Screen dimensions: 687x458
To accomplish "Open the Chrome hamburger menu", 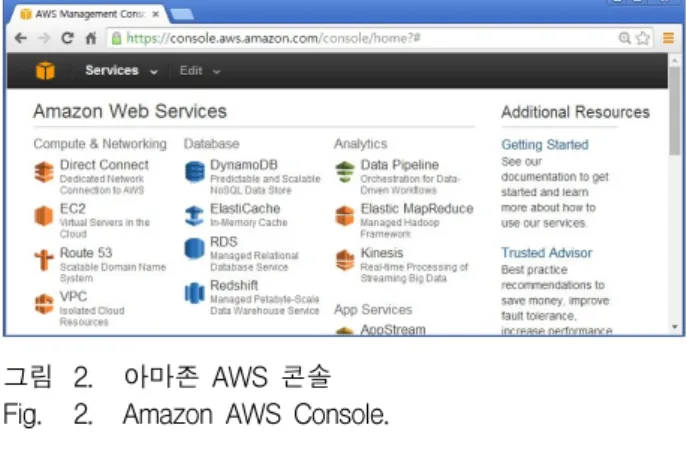I will pos(668,38).
